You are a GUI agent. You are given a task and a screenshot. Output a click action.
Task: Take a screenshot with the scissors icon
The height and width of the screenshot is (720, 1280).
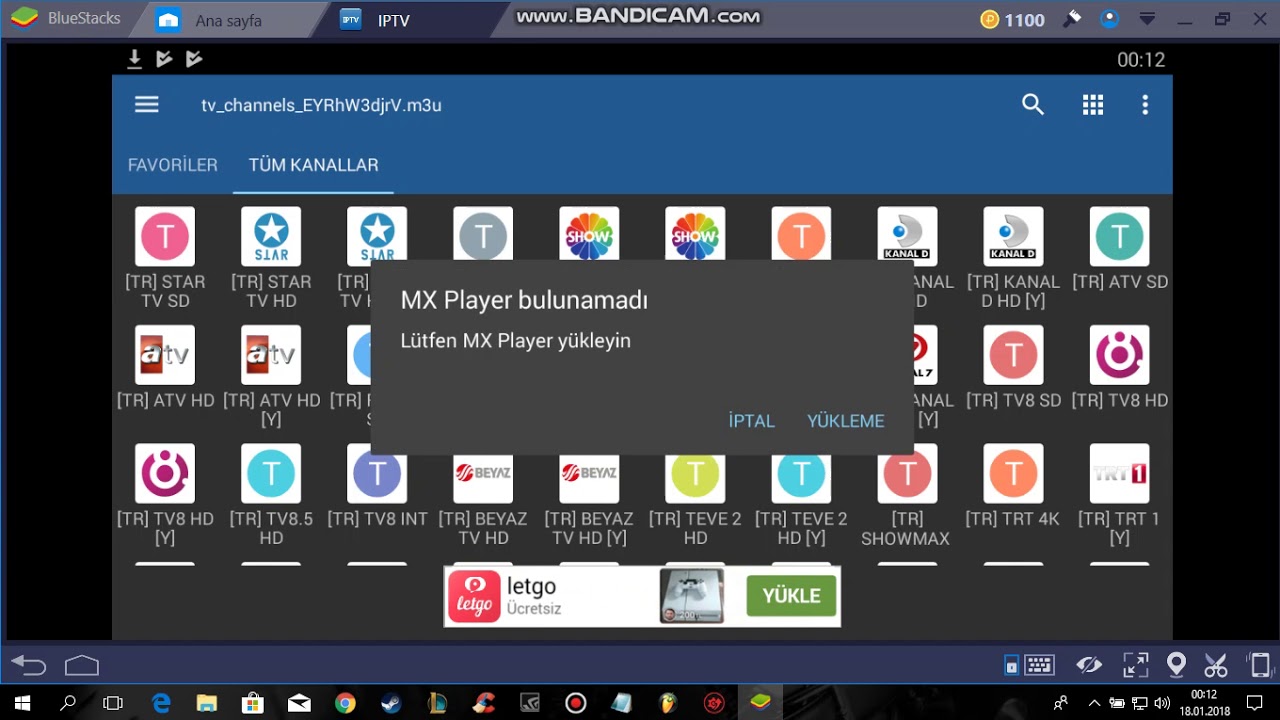1216,665
